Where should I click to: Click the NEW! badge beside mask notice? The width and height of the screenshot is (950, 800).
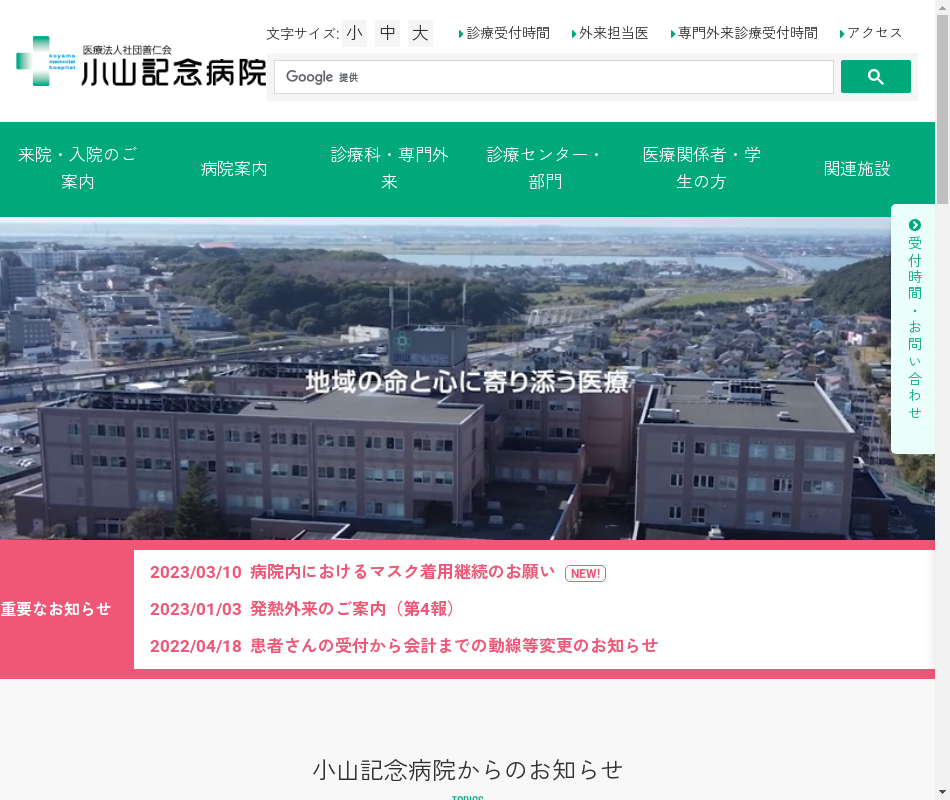point(585,573)
